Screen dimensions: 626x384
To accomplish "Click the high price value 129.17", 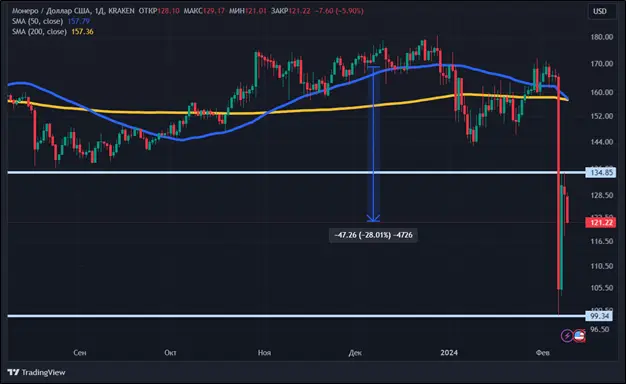I will (214, 11).
